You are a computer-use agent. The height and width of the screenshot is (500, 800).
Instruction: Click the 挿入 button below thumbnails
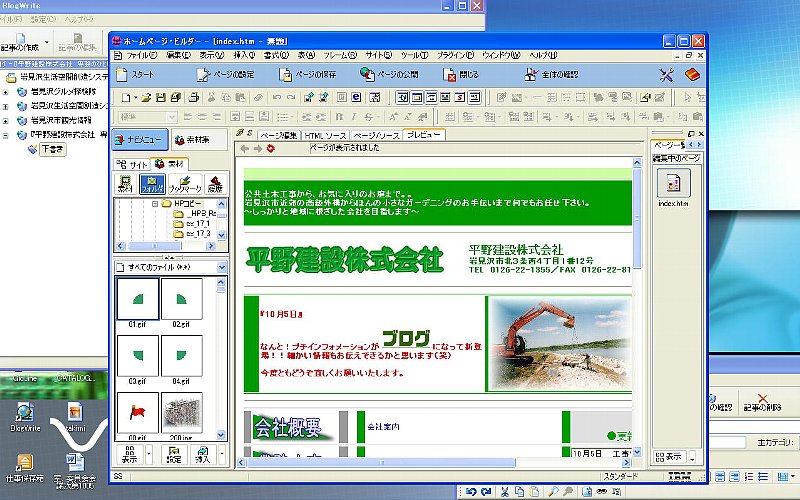(x=203, y=454)
